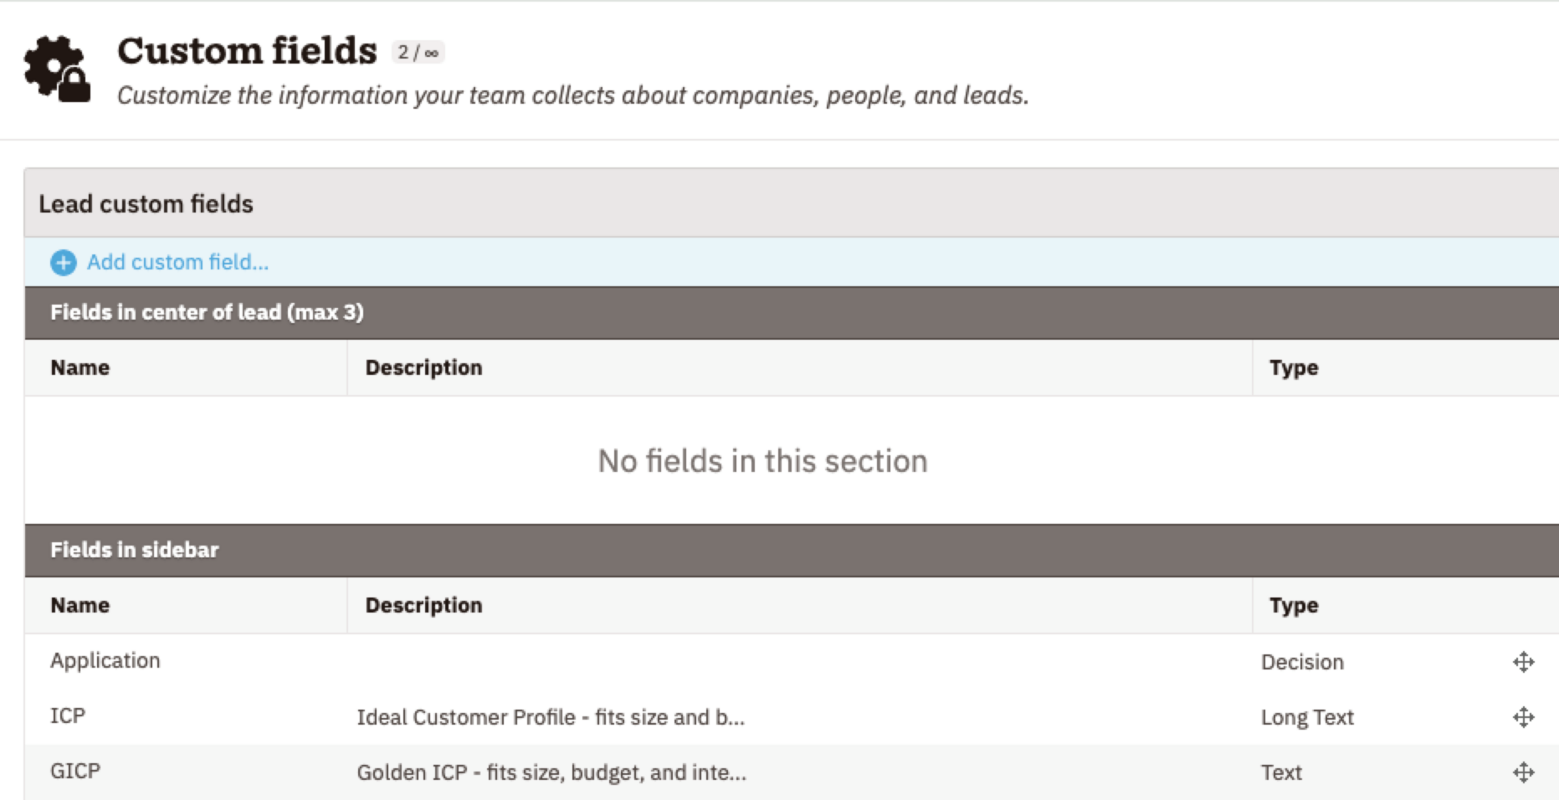
Task: Select the blue plus icon beside Add custom field
Action: point(61,261)
